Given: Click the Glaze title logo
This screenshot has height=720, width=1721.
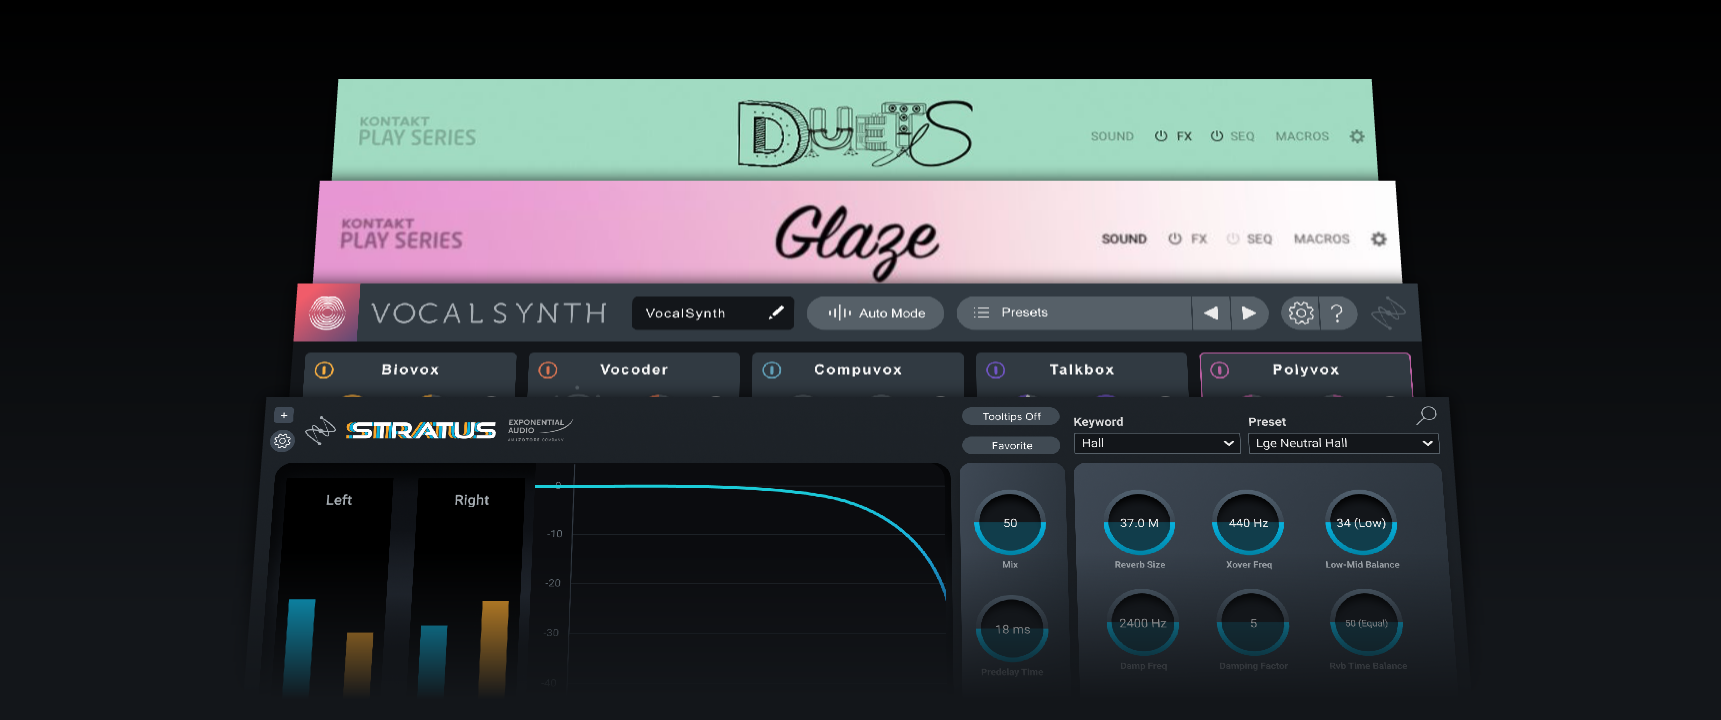Looking at the screenshot, I should [x=857, y=241].
